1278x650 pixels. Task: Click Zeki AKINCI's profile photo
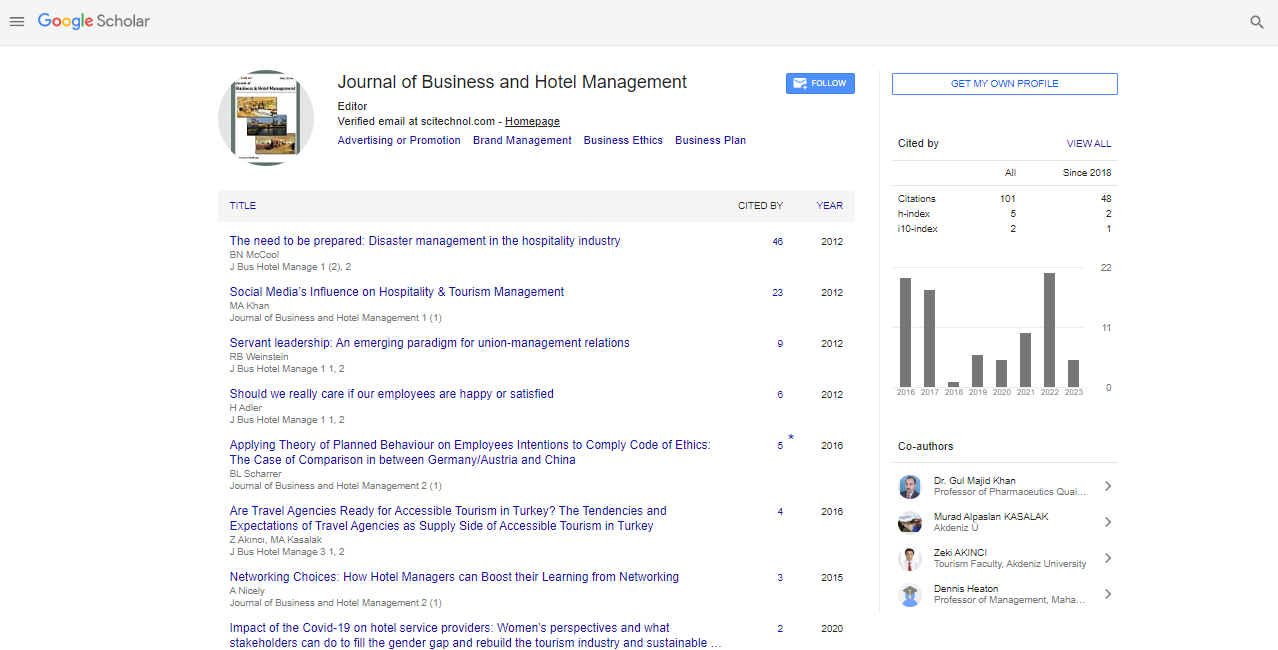coord(910,559)
